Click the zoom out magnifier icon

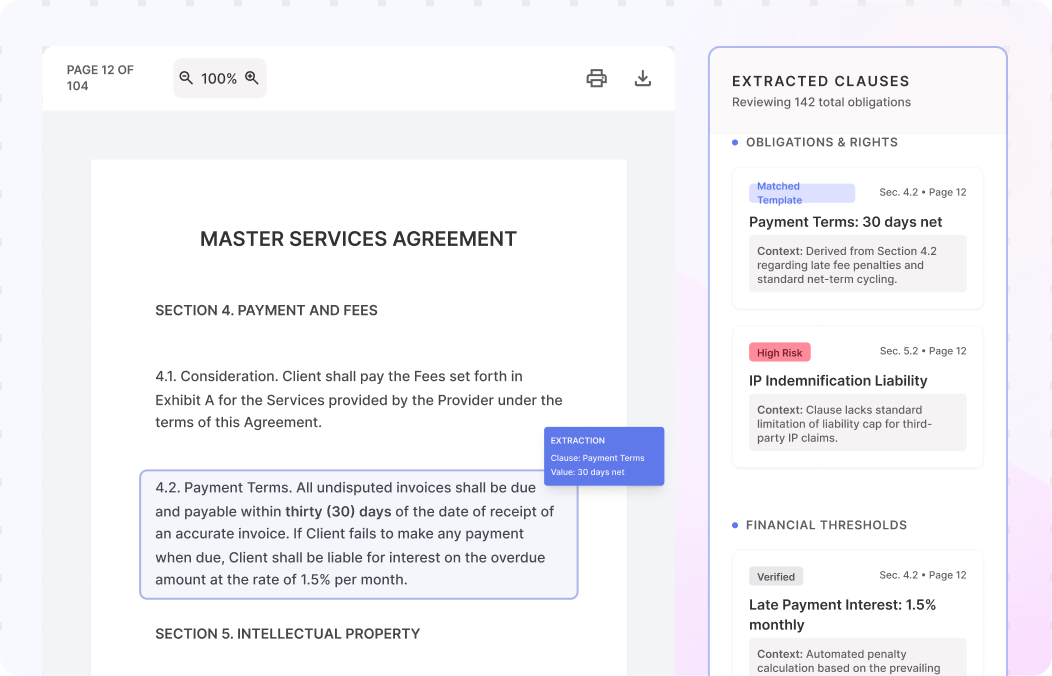click(x=186, y=78)
